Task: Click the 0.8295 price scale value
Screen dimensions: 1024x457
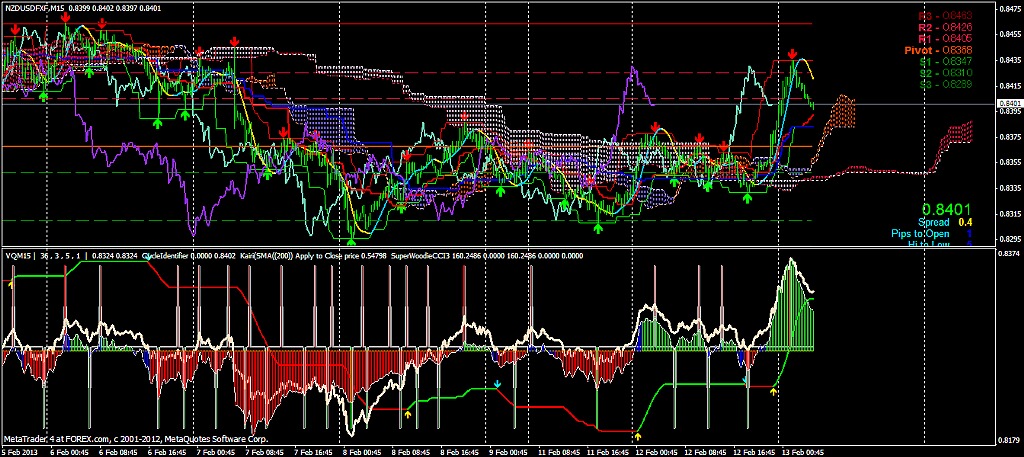Action: click(1010, 239)
